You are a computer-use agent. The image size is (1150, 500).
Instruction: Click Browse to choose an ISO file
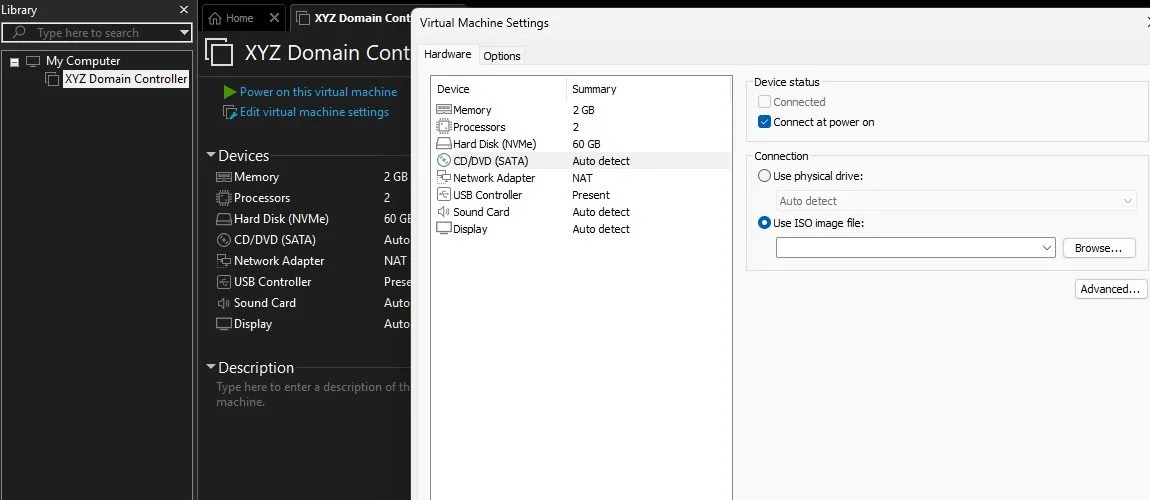tap(1099, 248)
